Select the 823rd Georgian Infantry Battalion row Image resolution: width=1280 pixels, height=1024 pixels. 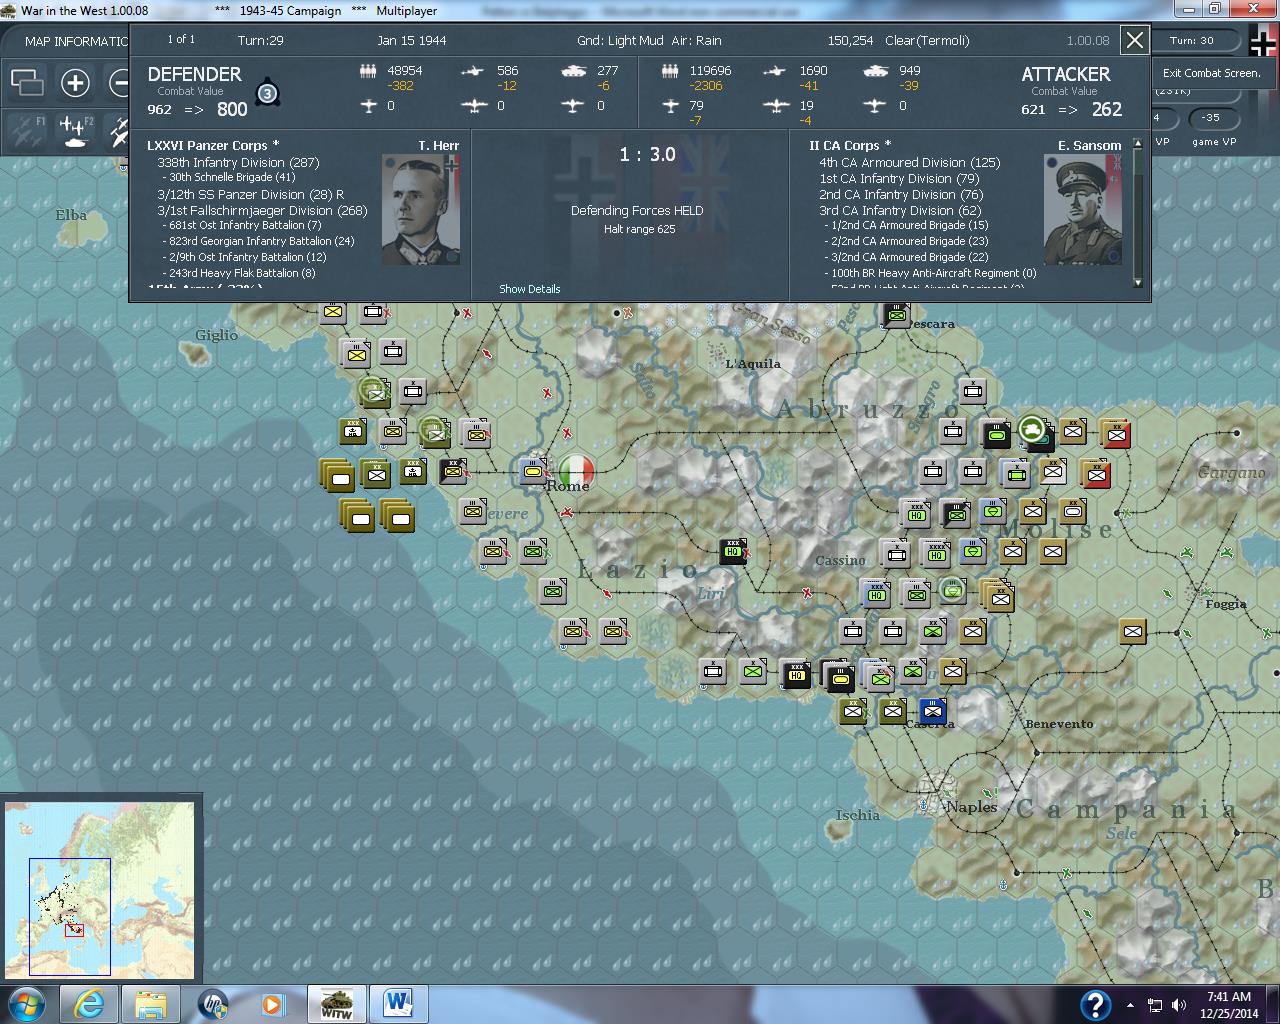259,241
